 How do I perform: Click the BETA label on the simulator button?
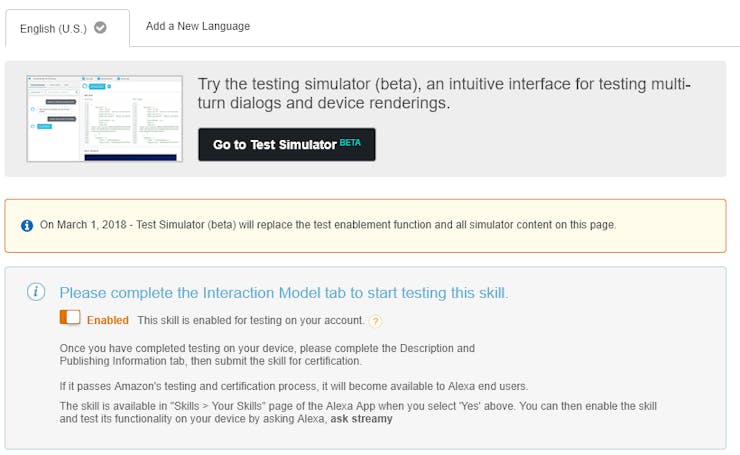[x=350, y=143]
